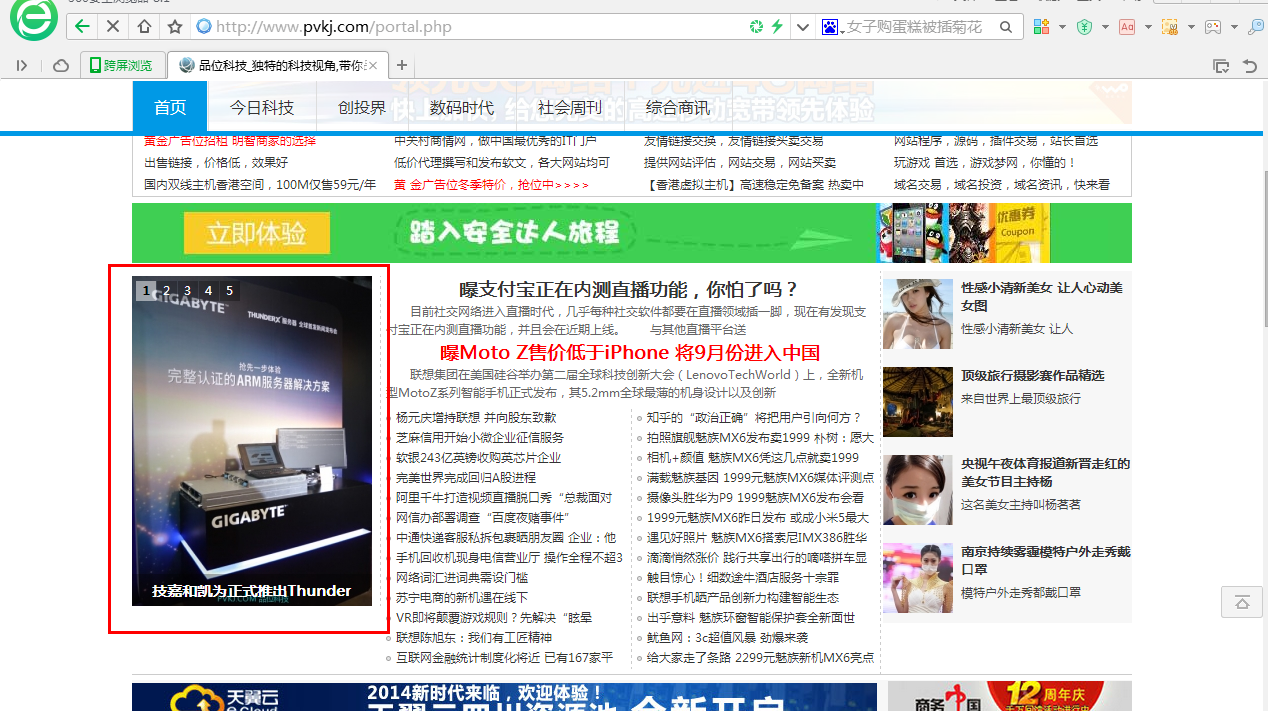Open the 创投界 navigation item
Screen dimensions: 1268x711
(x=362, y=107)
